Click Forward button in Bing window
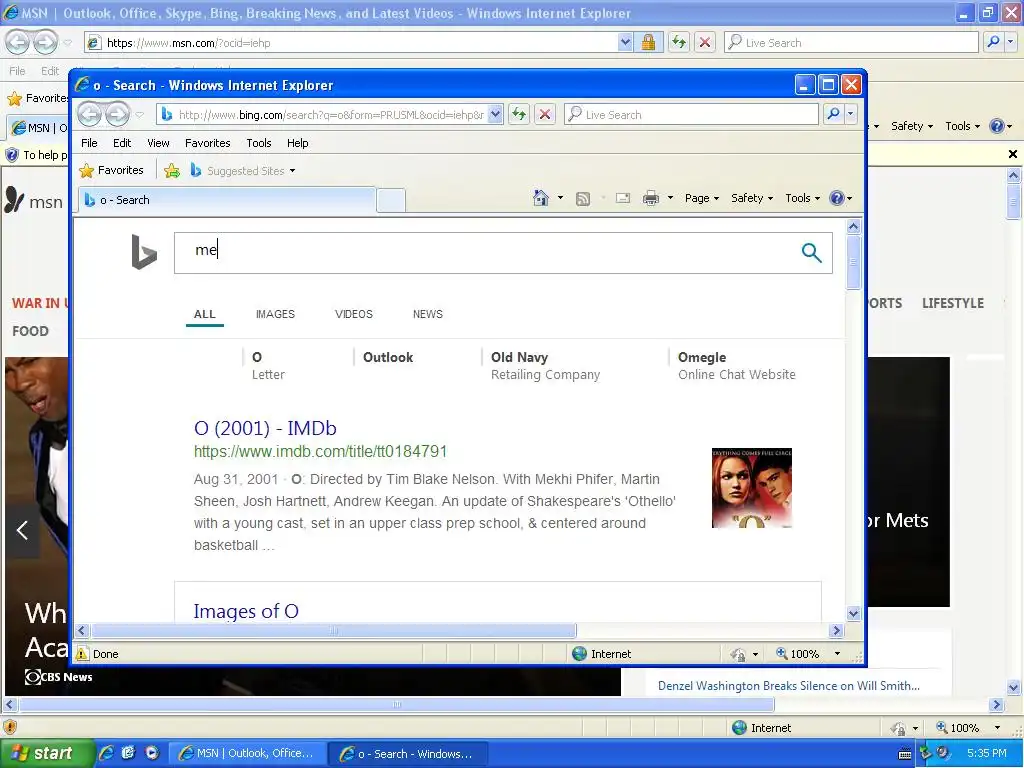Viewport: 1024px width, 768px height. pyautogui.click(x=118, y=114)
